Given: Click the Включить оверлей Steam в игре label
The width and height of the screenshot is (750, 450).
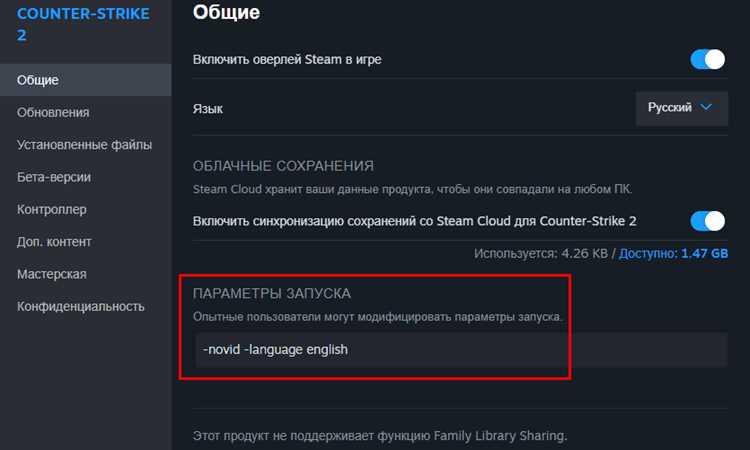Looking at the screenshot, I should coord(287,60).
